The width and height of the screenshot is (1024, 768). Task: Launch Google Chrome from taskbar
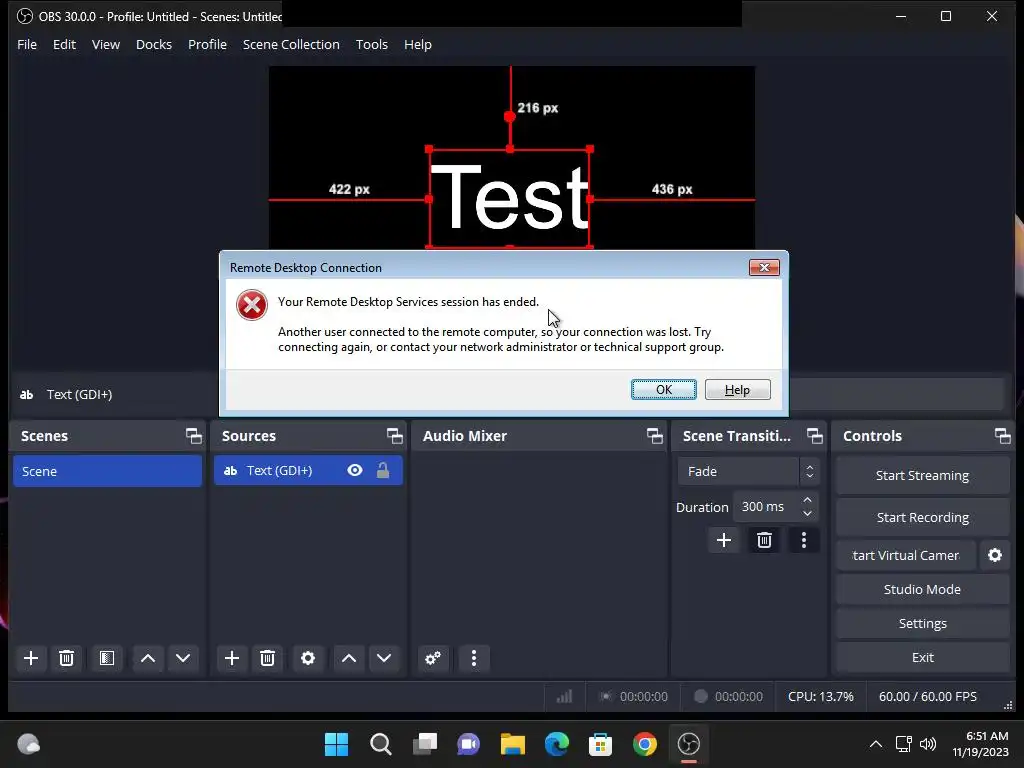645,744
